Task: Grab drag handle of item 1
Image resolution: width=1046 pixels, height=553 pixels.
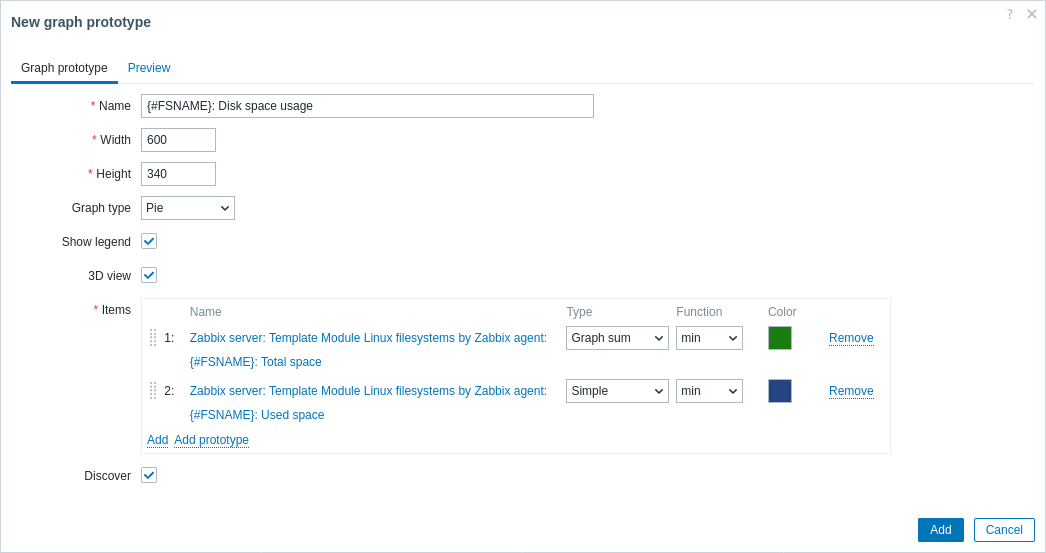Action: (153, 338)
